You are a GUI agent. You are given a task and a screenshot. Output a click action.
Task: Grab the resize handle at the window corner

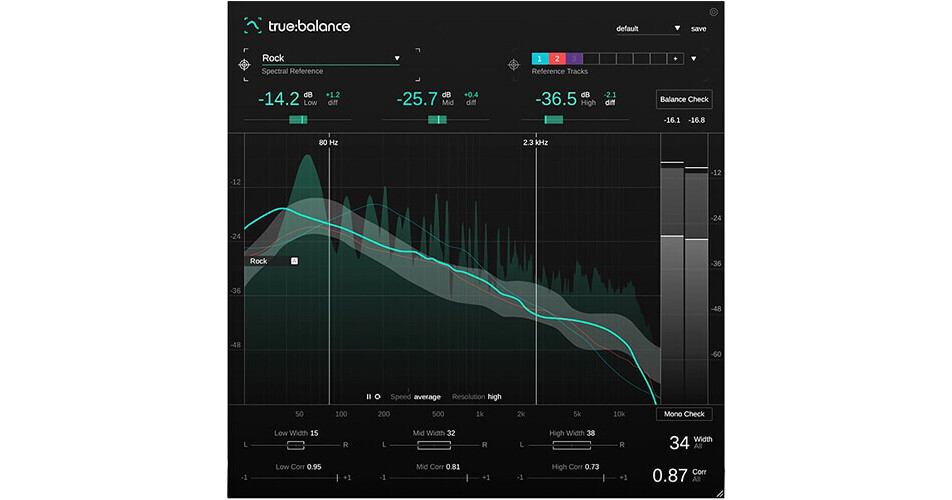pyautogui.click(x=719, y=494)
